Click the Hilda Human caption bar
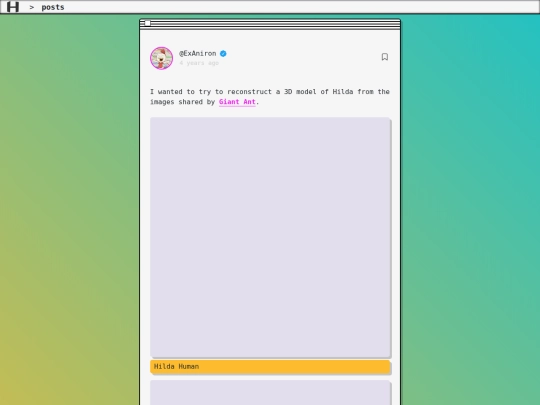Image resolution: width=540 pixels, height=405 pixels. [270, 367]
